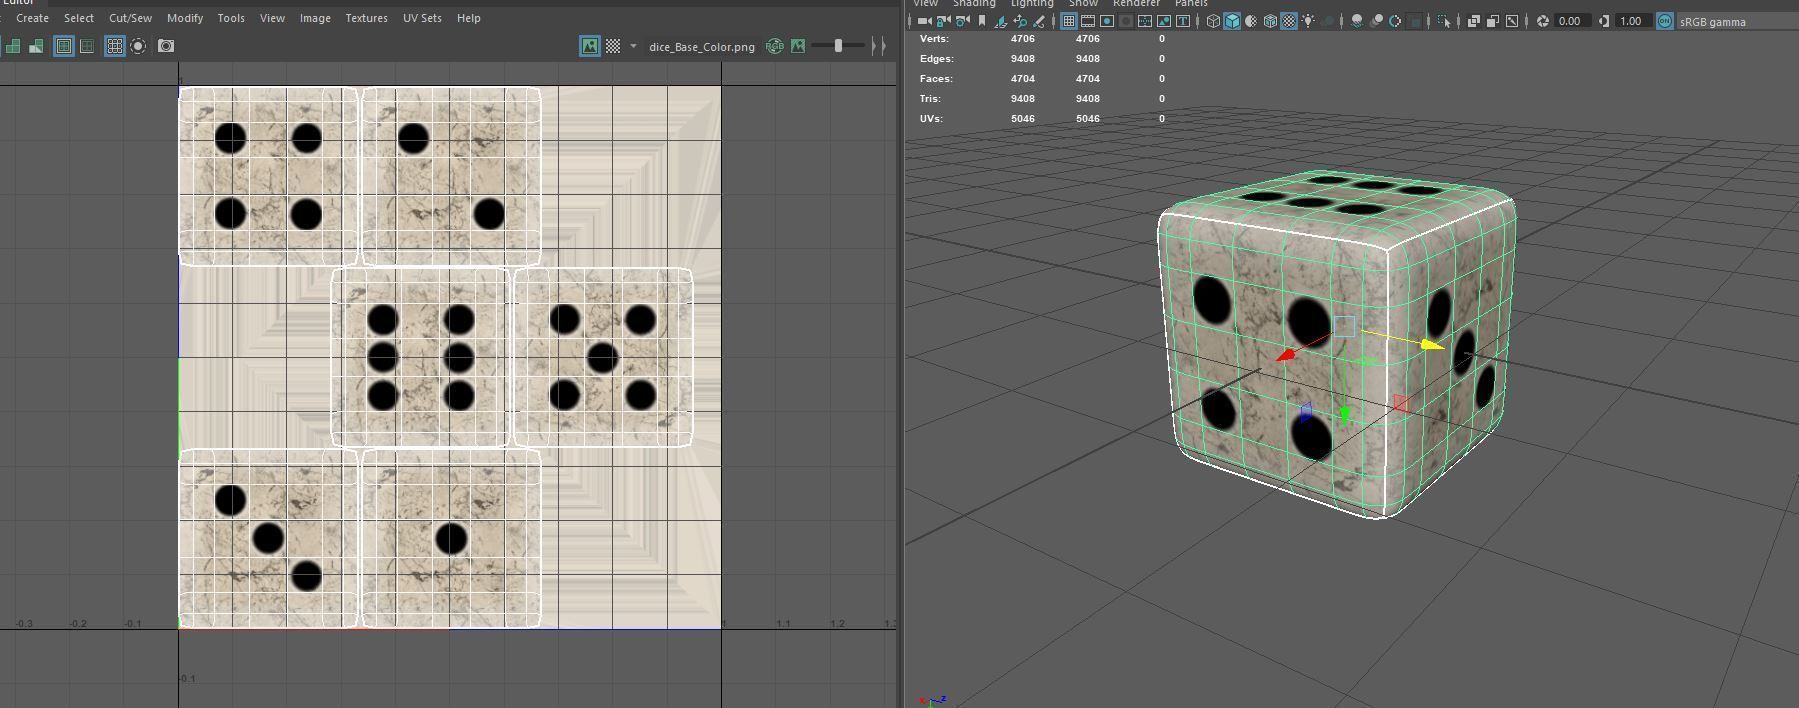Viewport: 1799px width, 708px height.
Task: Toggle the UV distortion display icon
Action: tap(36, 46)
